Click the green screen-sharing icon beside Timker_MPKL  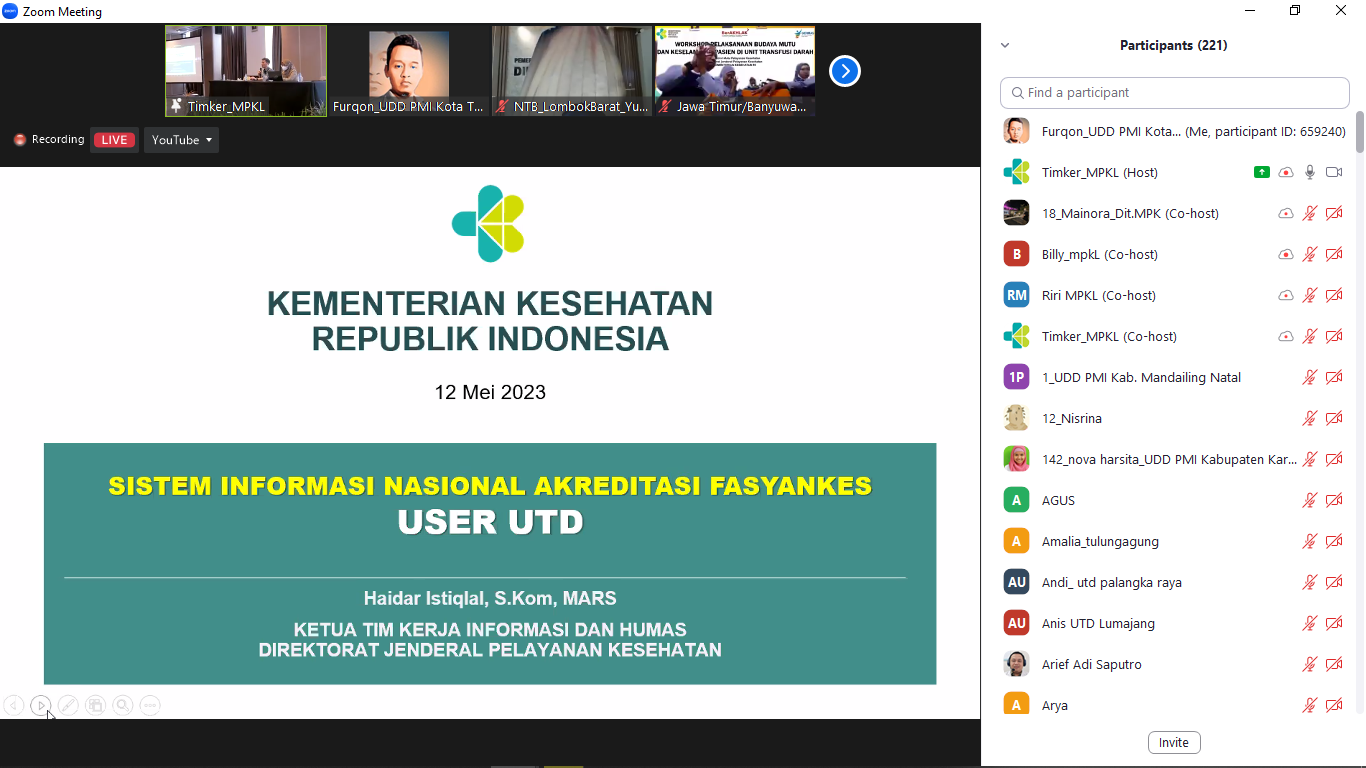tap(1261, 172)
